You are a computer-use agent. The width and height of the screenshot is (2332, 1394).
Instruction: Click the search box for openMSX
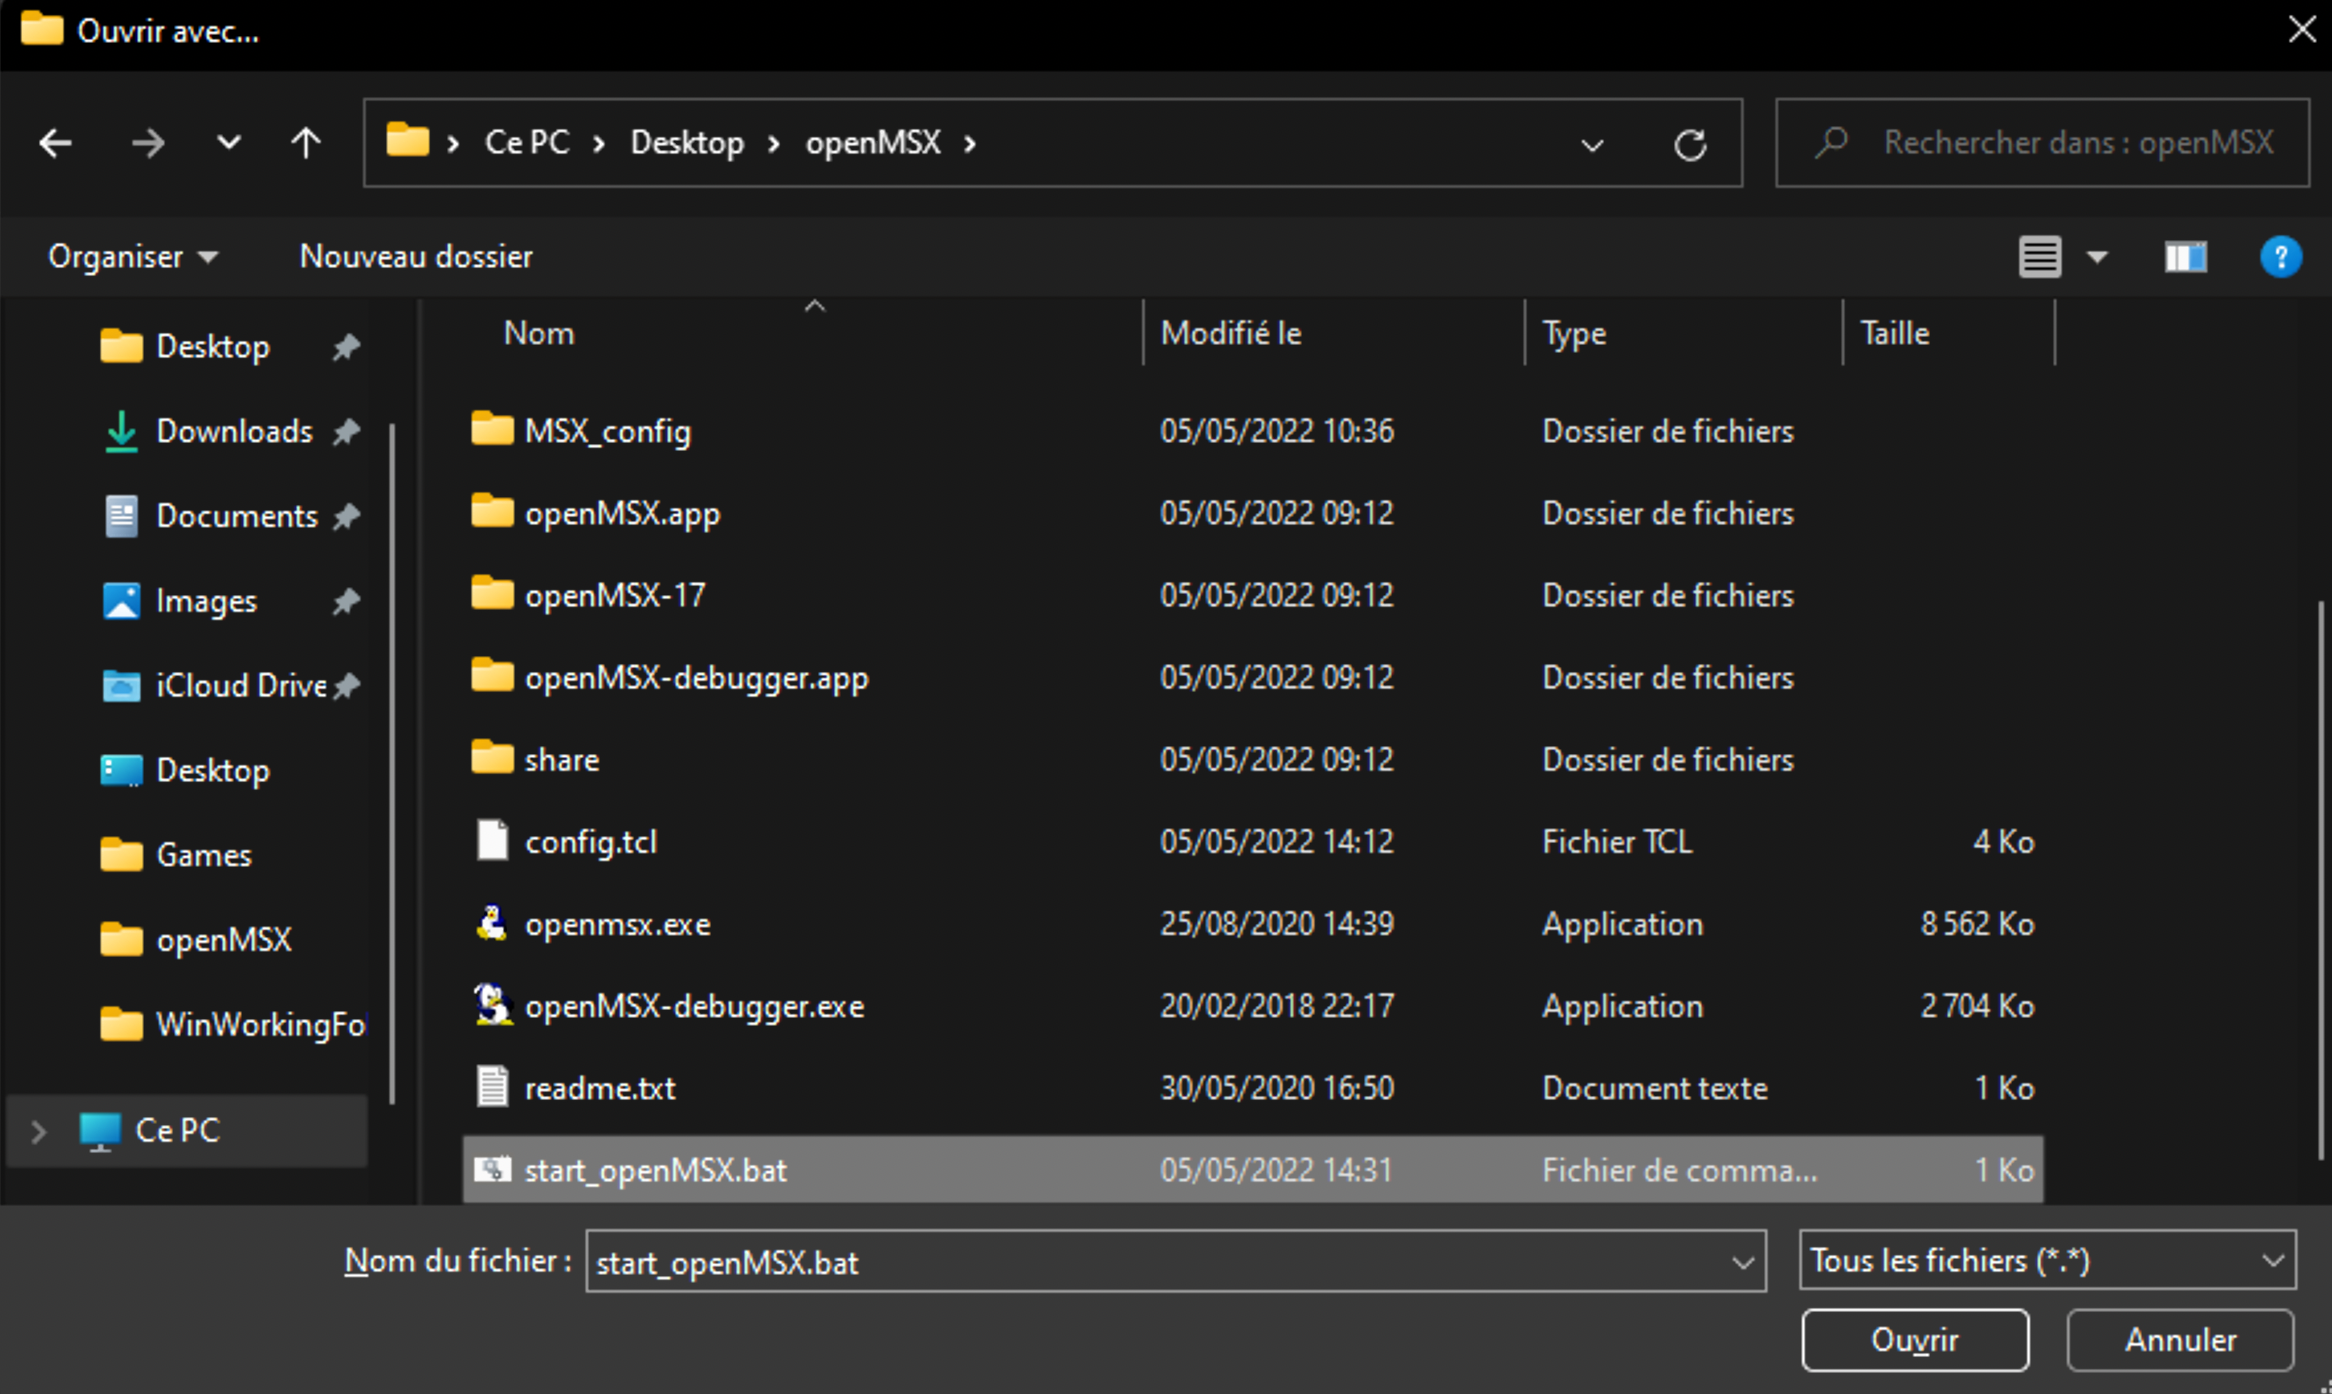(2042, 143)
